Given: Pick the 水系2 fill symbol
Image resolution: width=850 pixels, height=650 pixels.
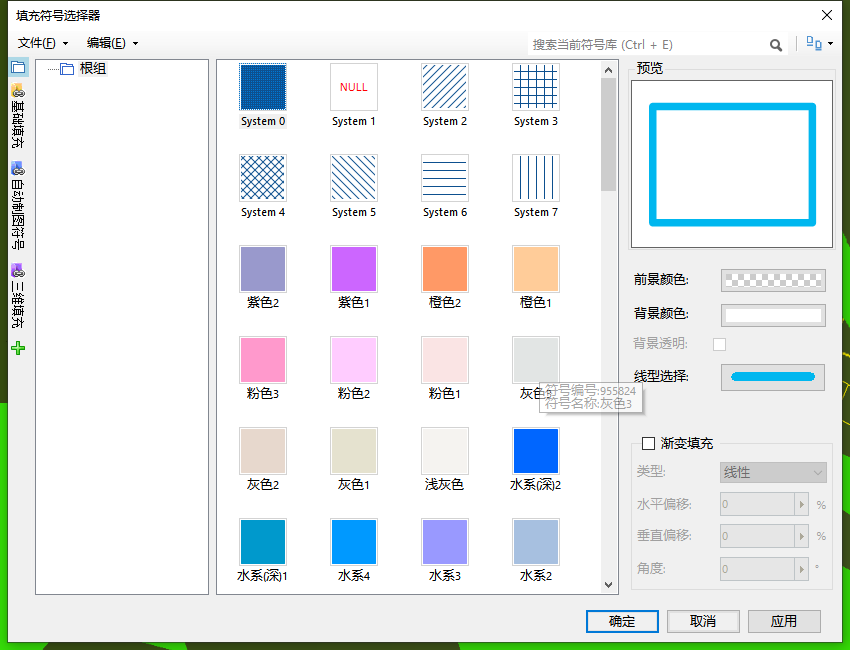Looking at the screenshot, I should (x=536, y=543).
